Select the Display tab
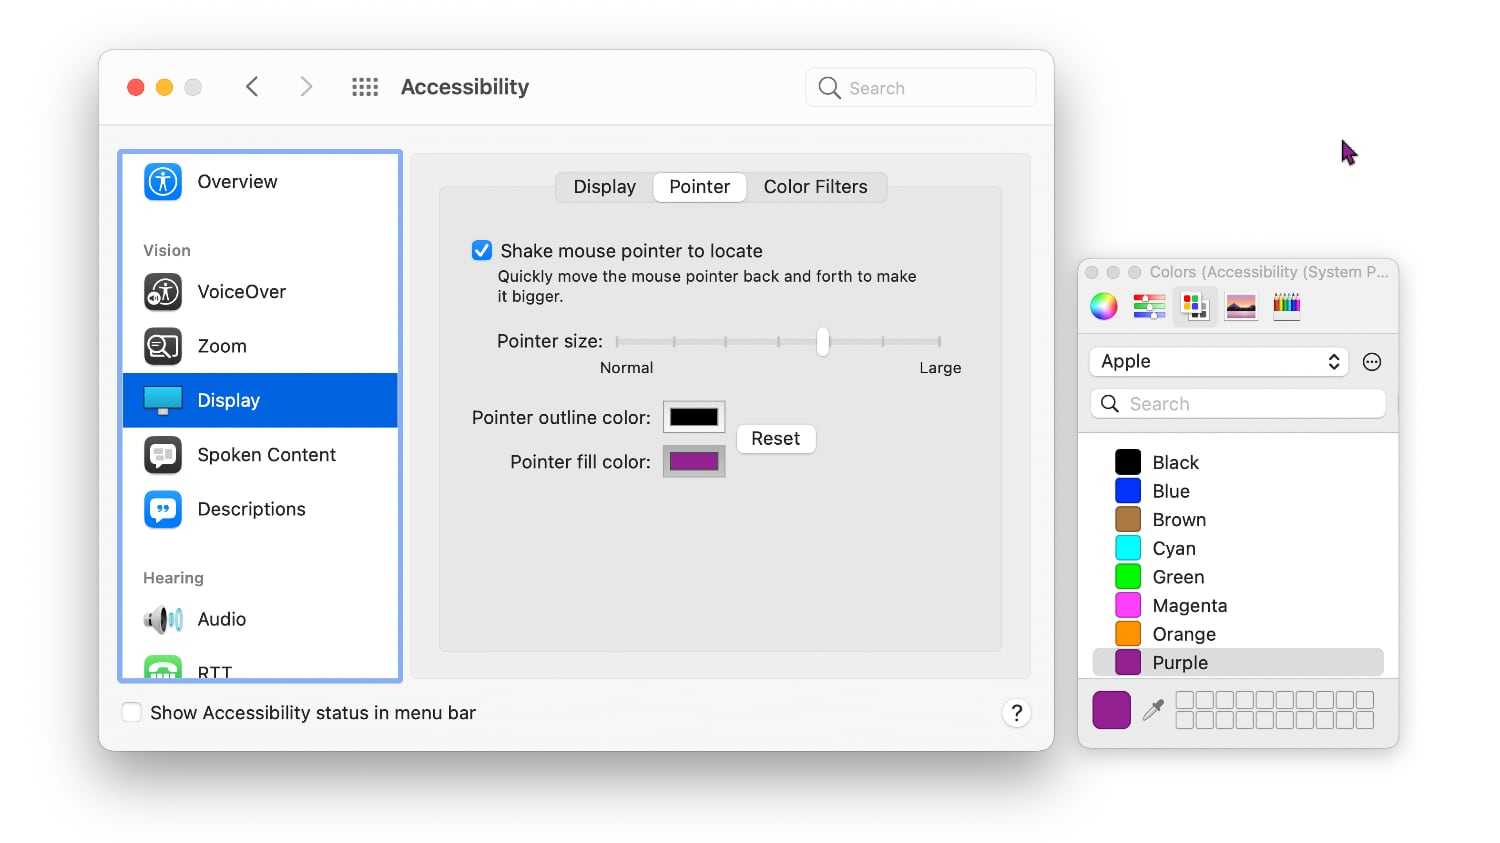Screen dimensions: 1500x843 (604, 186)
